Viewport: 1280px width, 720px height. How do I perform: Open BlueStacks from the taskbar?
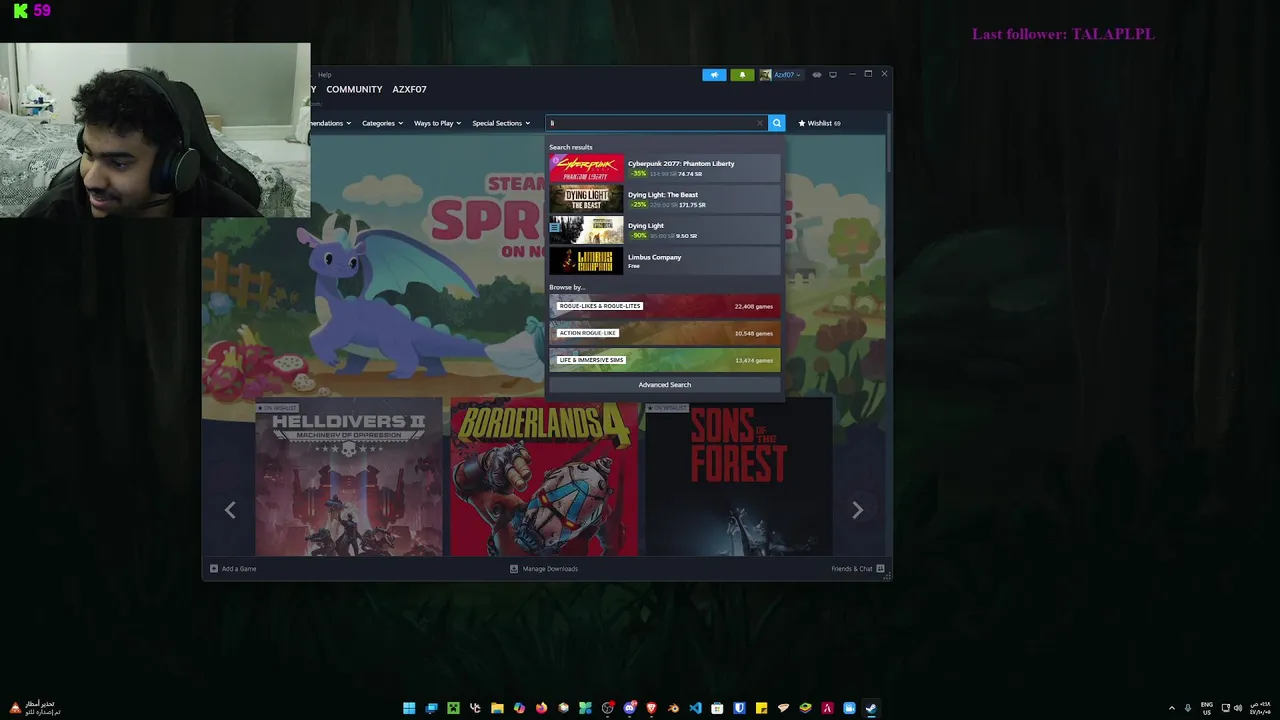[805, 708]
